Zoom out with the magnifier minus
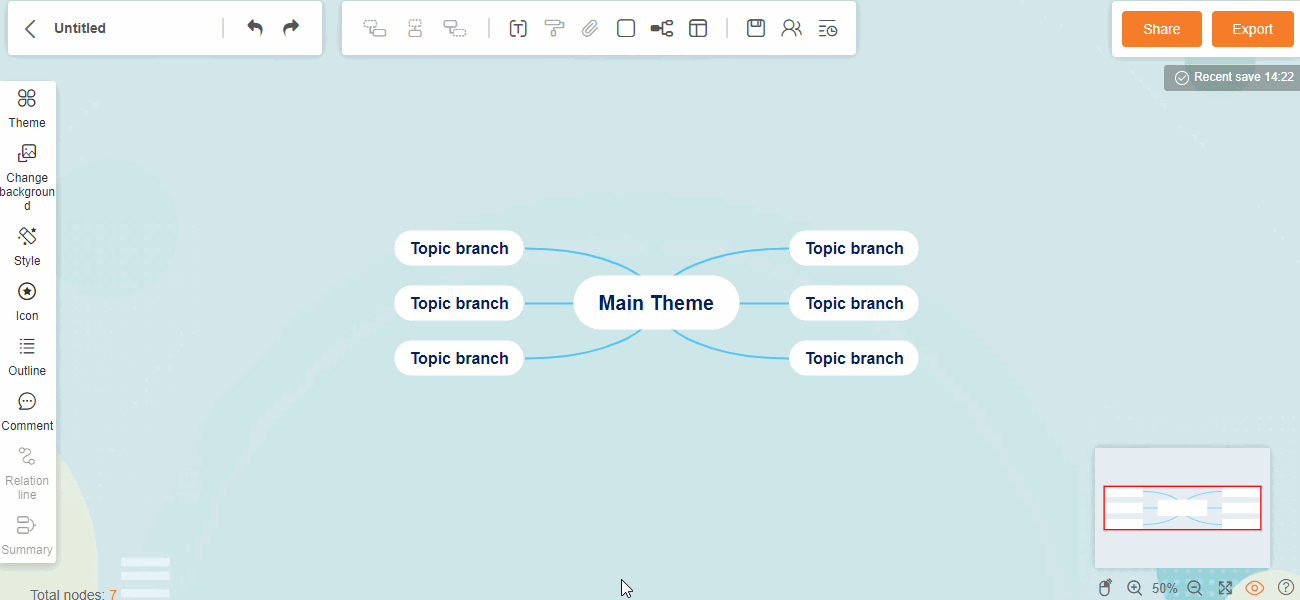This screenshot has height=600, width=1300. coord(1194,588)
